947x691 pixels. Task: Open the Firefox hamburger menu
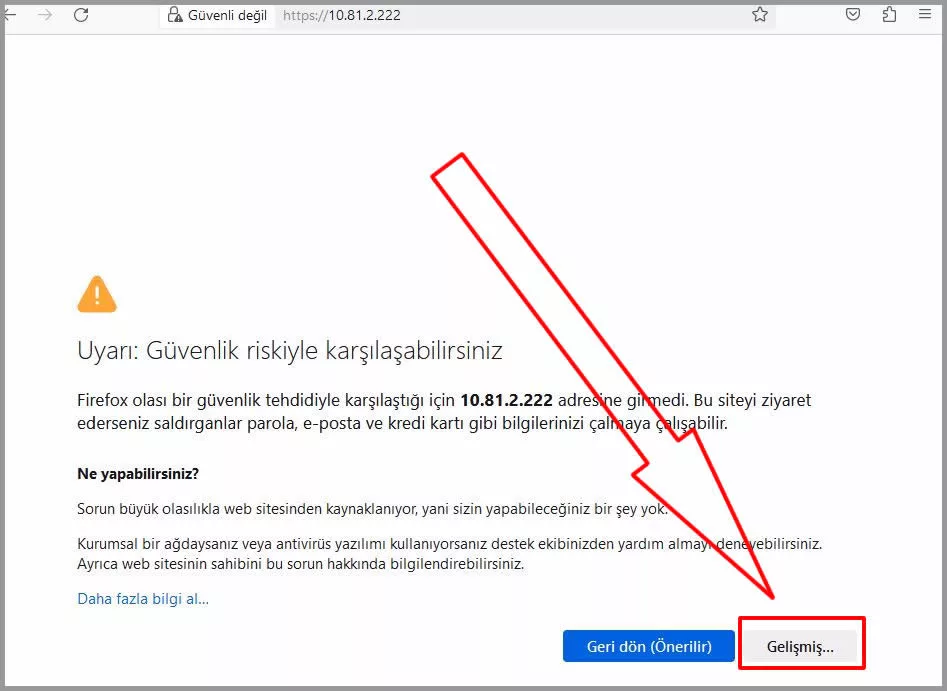coord(925,15)
